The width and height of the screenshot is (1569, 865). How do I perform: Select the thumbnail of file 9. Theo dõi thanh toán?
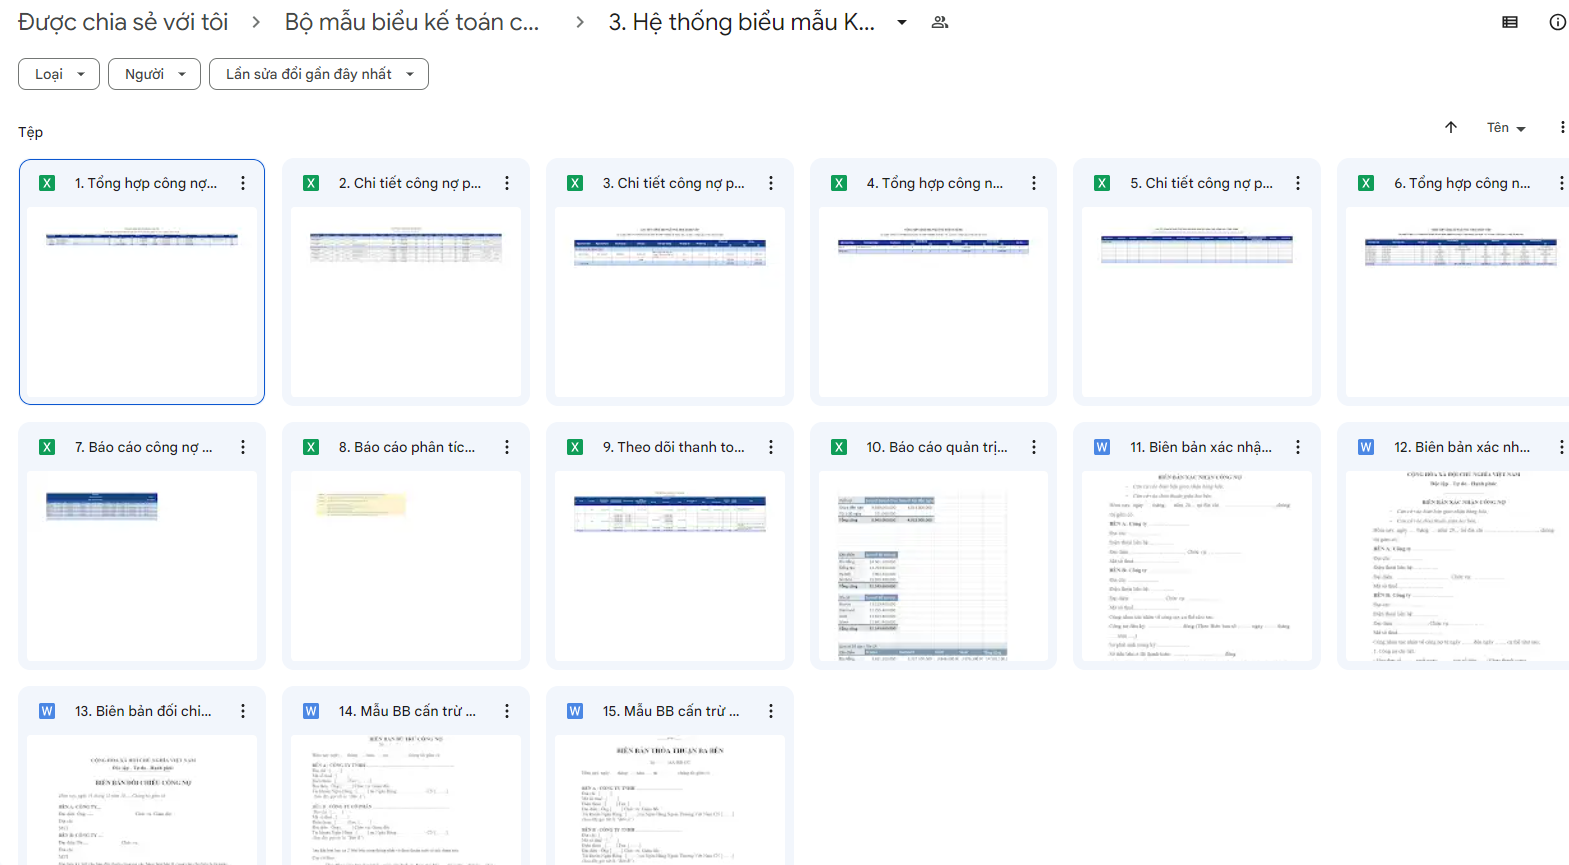tap(670, 565)
